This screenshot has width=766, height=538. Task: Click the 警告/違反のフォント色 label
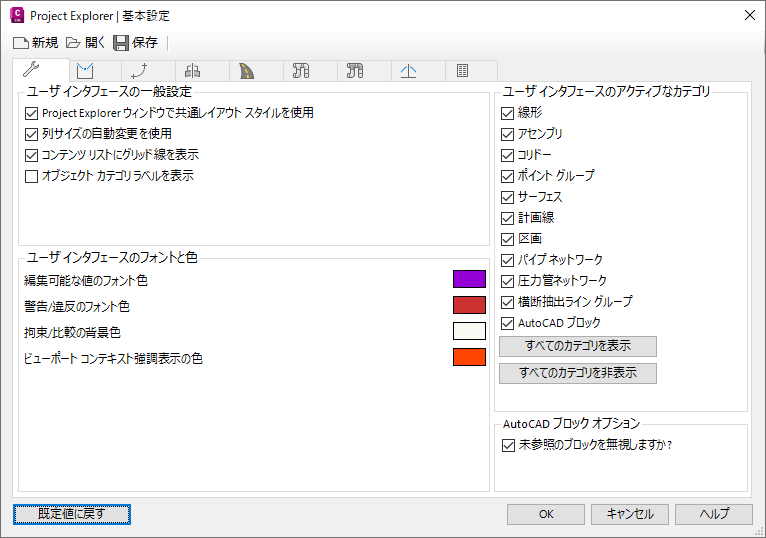click(77, 307)
